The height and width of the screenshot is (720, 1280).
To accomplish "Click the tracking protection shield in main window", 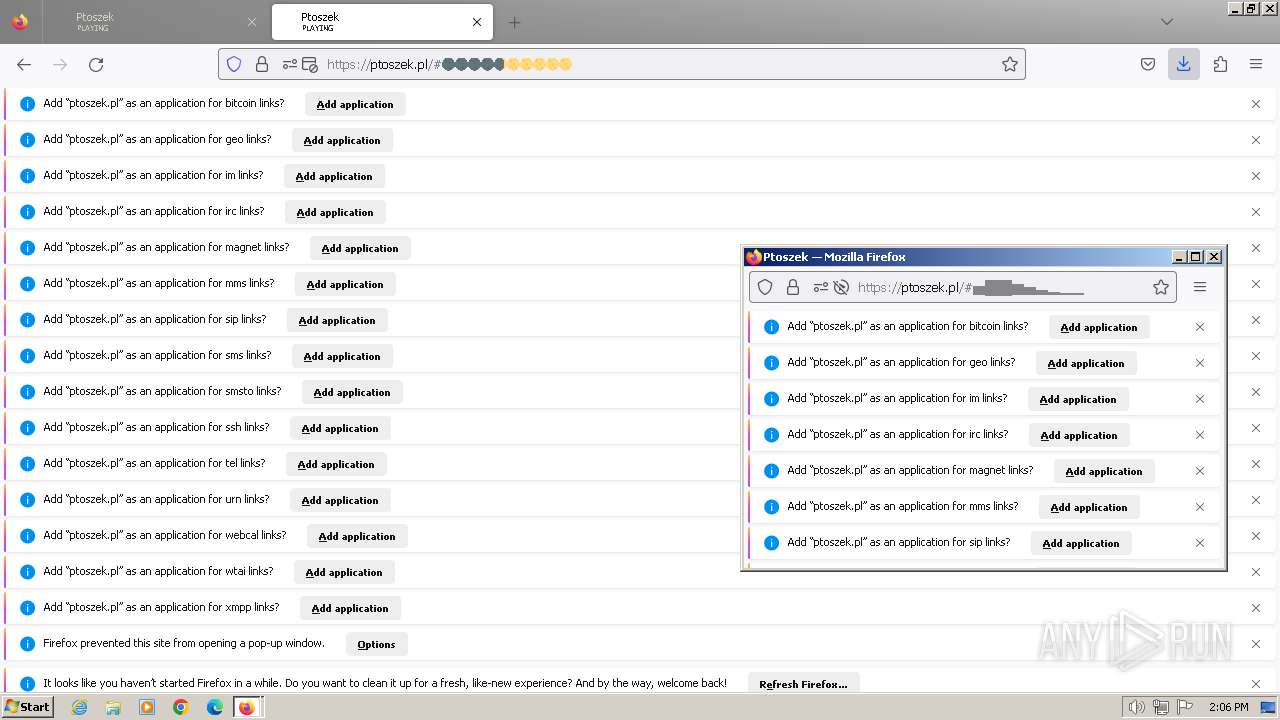I will 234,64.
